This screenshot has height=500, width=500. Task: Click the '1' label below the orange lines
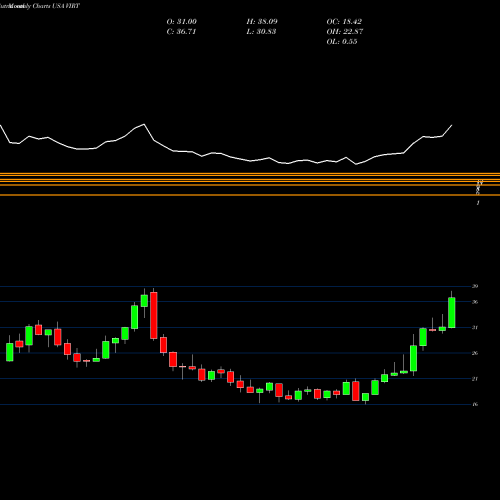click(x=478, y=203)
